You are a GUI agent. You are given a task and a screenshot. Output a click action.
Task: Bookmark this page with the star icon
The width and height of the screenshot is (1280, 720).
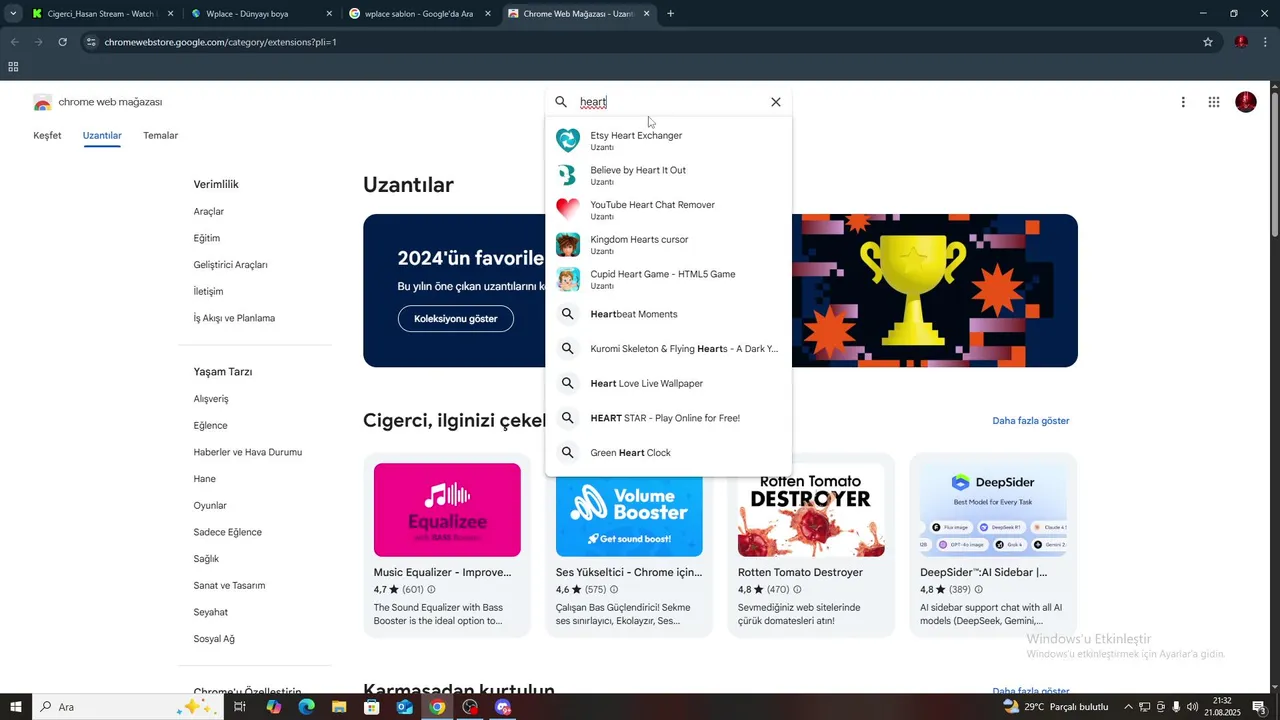1208,42
